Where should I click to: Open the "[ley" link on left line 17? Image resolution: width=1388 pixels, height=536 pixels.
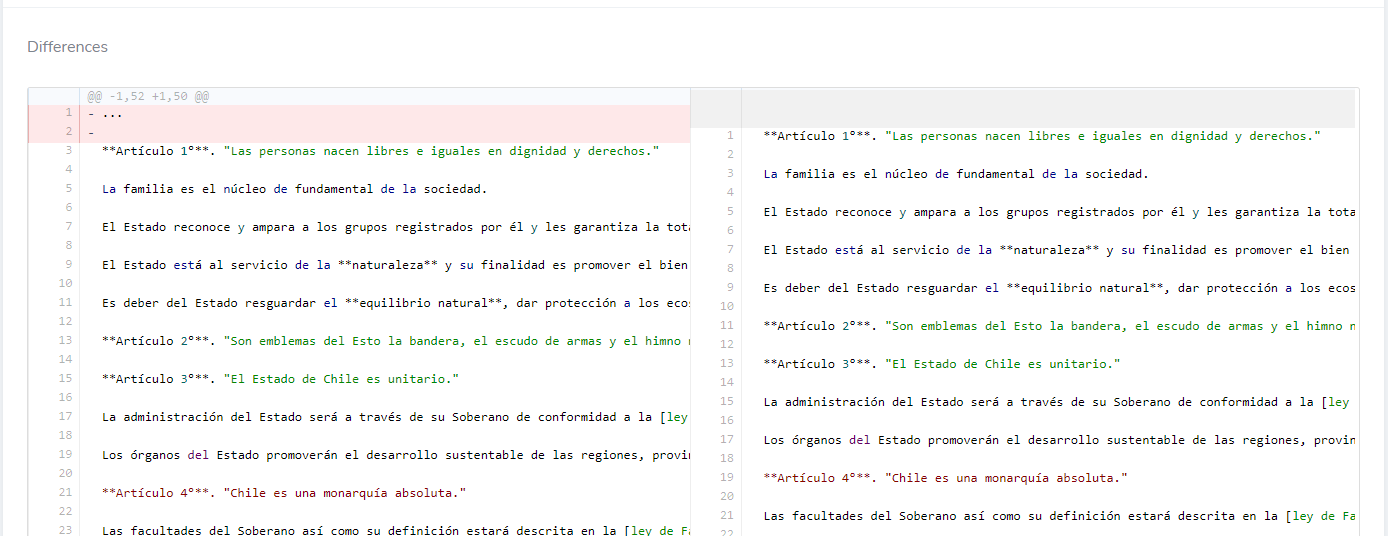pos(674,417)
